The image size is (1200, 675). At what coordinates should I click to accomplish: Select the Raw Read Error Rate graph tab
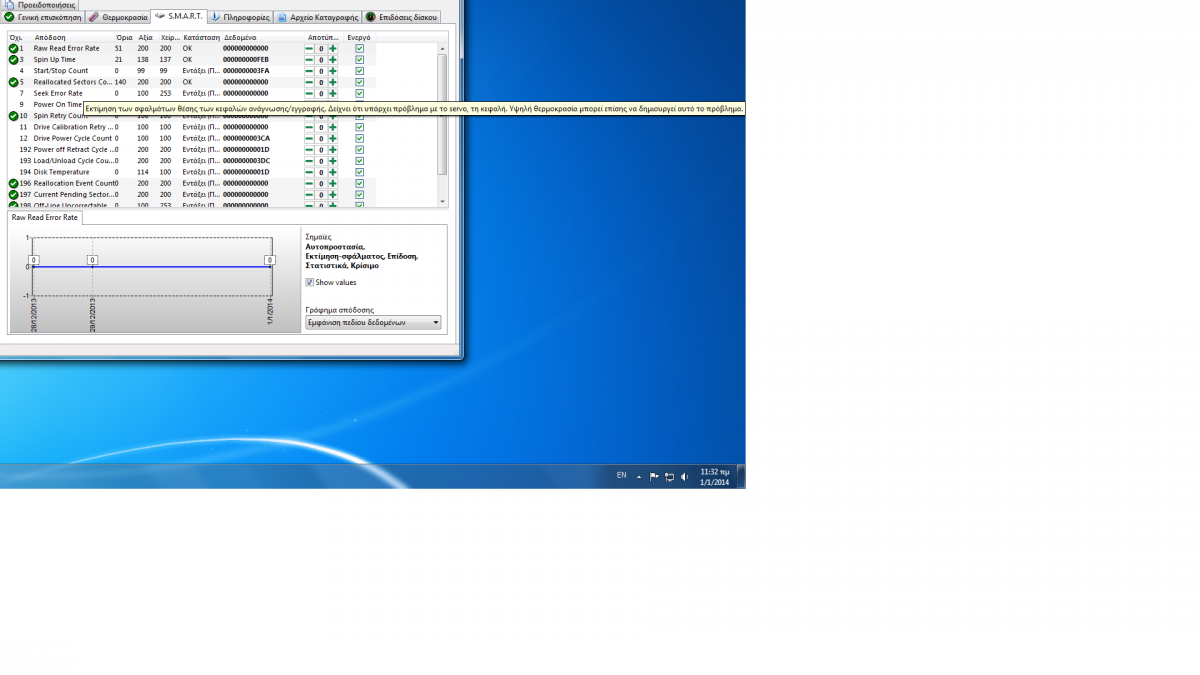[x=44, y=217]
